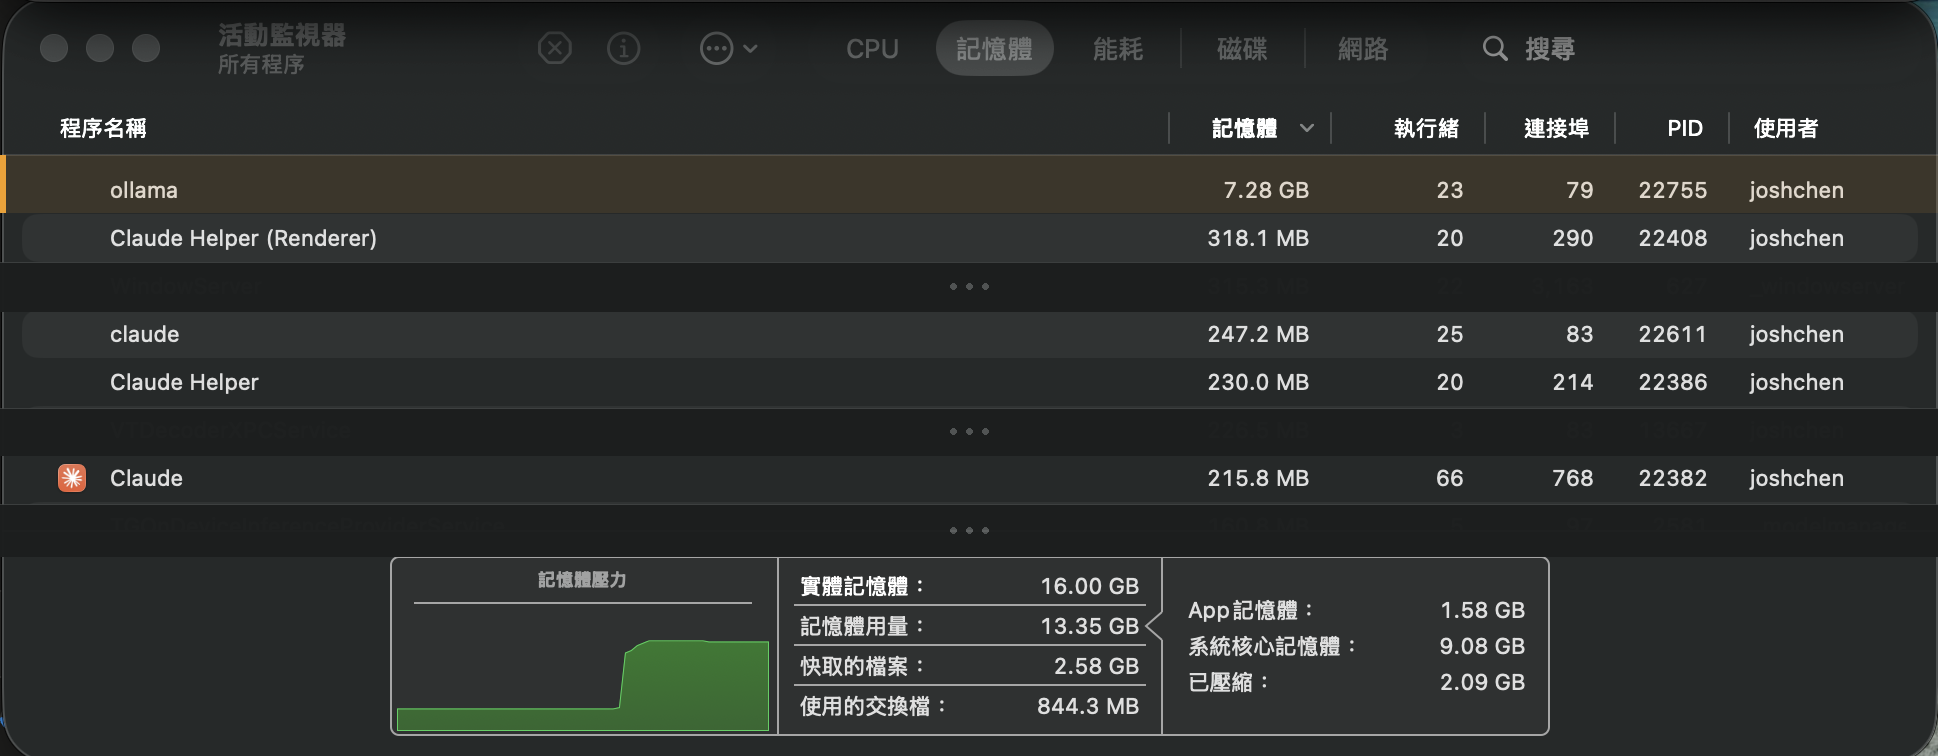This screenshot has width=1938, height=756.
Task: Click ports value 290
Action: [1572, 238]
